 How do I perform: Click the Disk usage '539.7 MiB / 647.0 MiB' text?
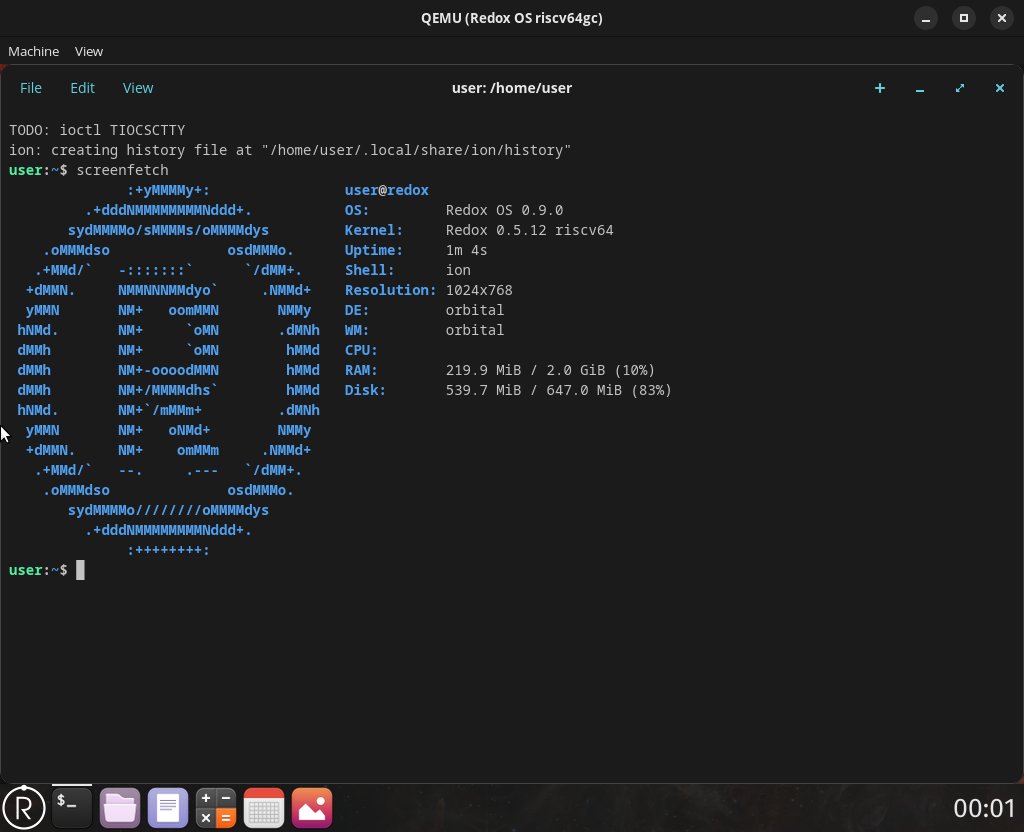534,390
